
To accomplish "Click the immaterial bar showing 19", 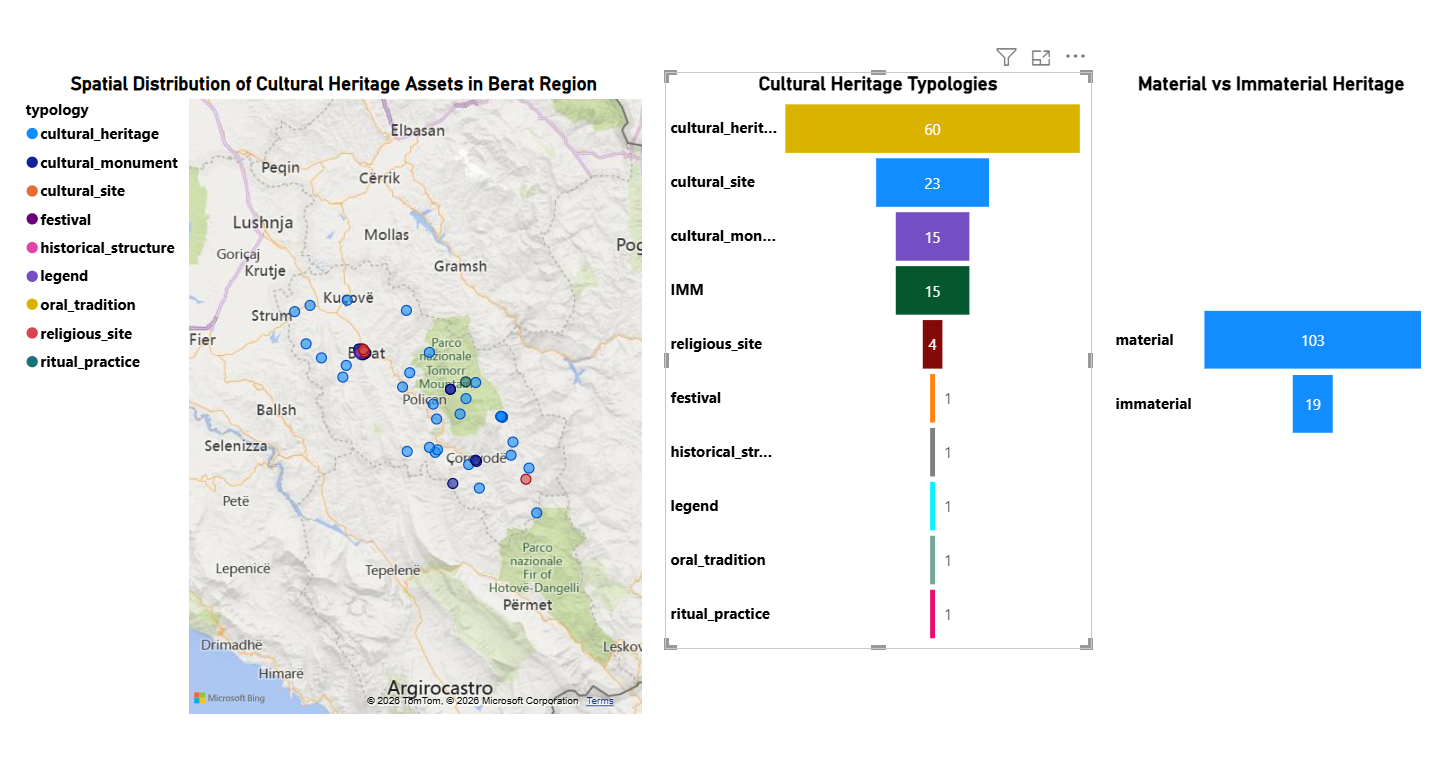I will pyautogui.click(x=1312, y=404).
